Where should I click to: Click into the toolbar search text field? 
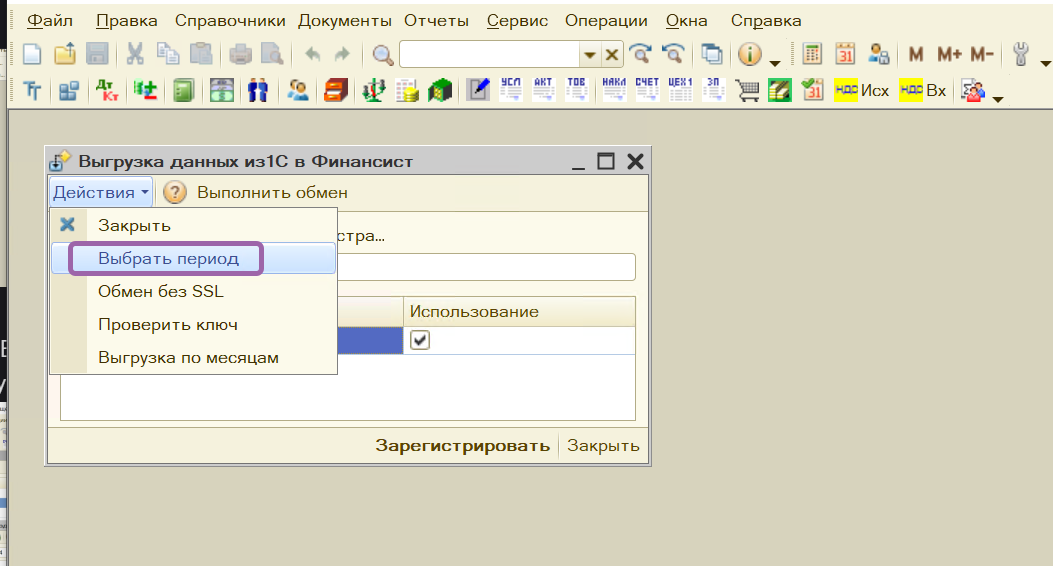point(490,54)
